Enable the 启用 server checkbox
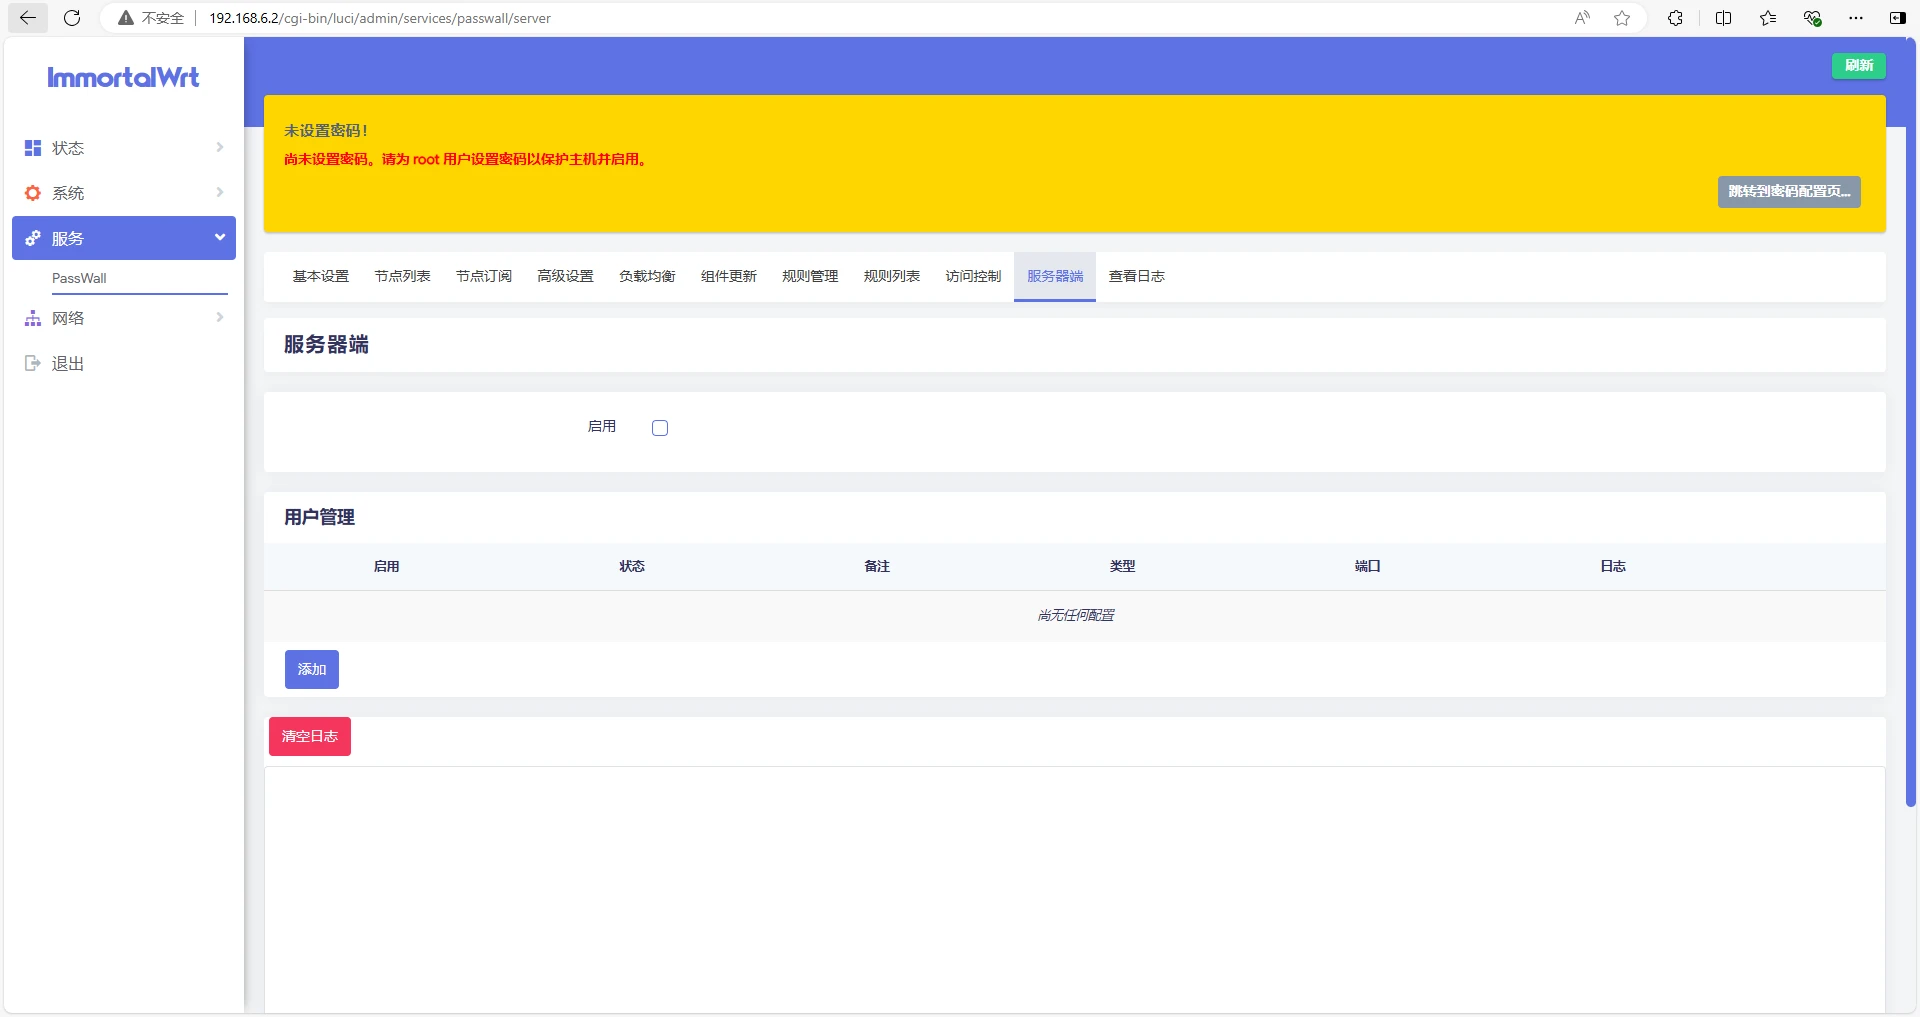The height and width of the screenshot is (1017, 1920). tap(660, 428)
